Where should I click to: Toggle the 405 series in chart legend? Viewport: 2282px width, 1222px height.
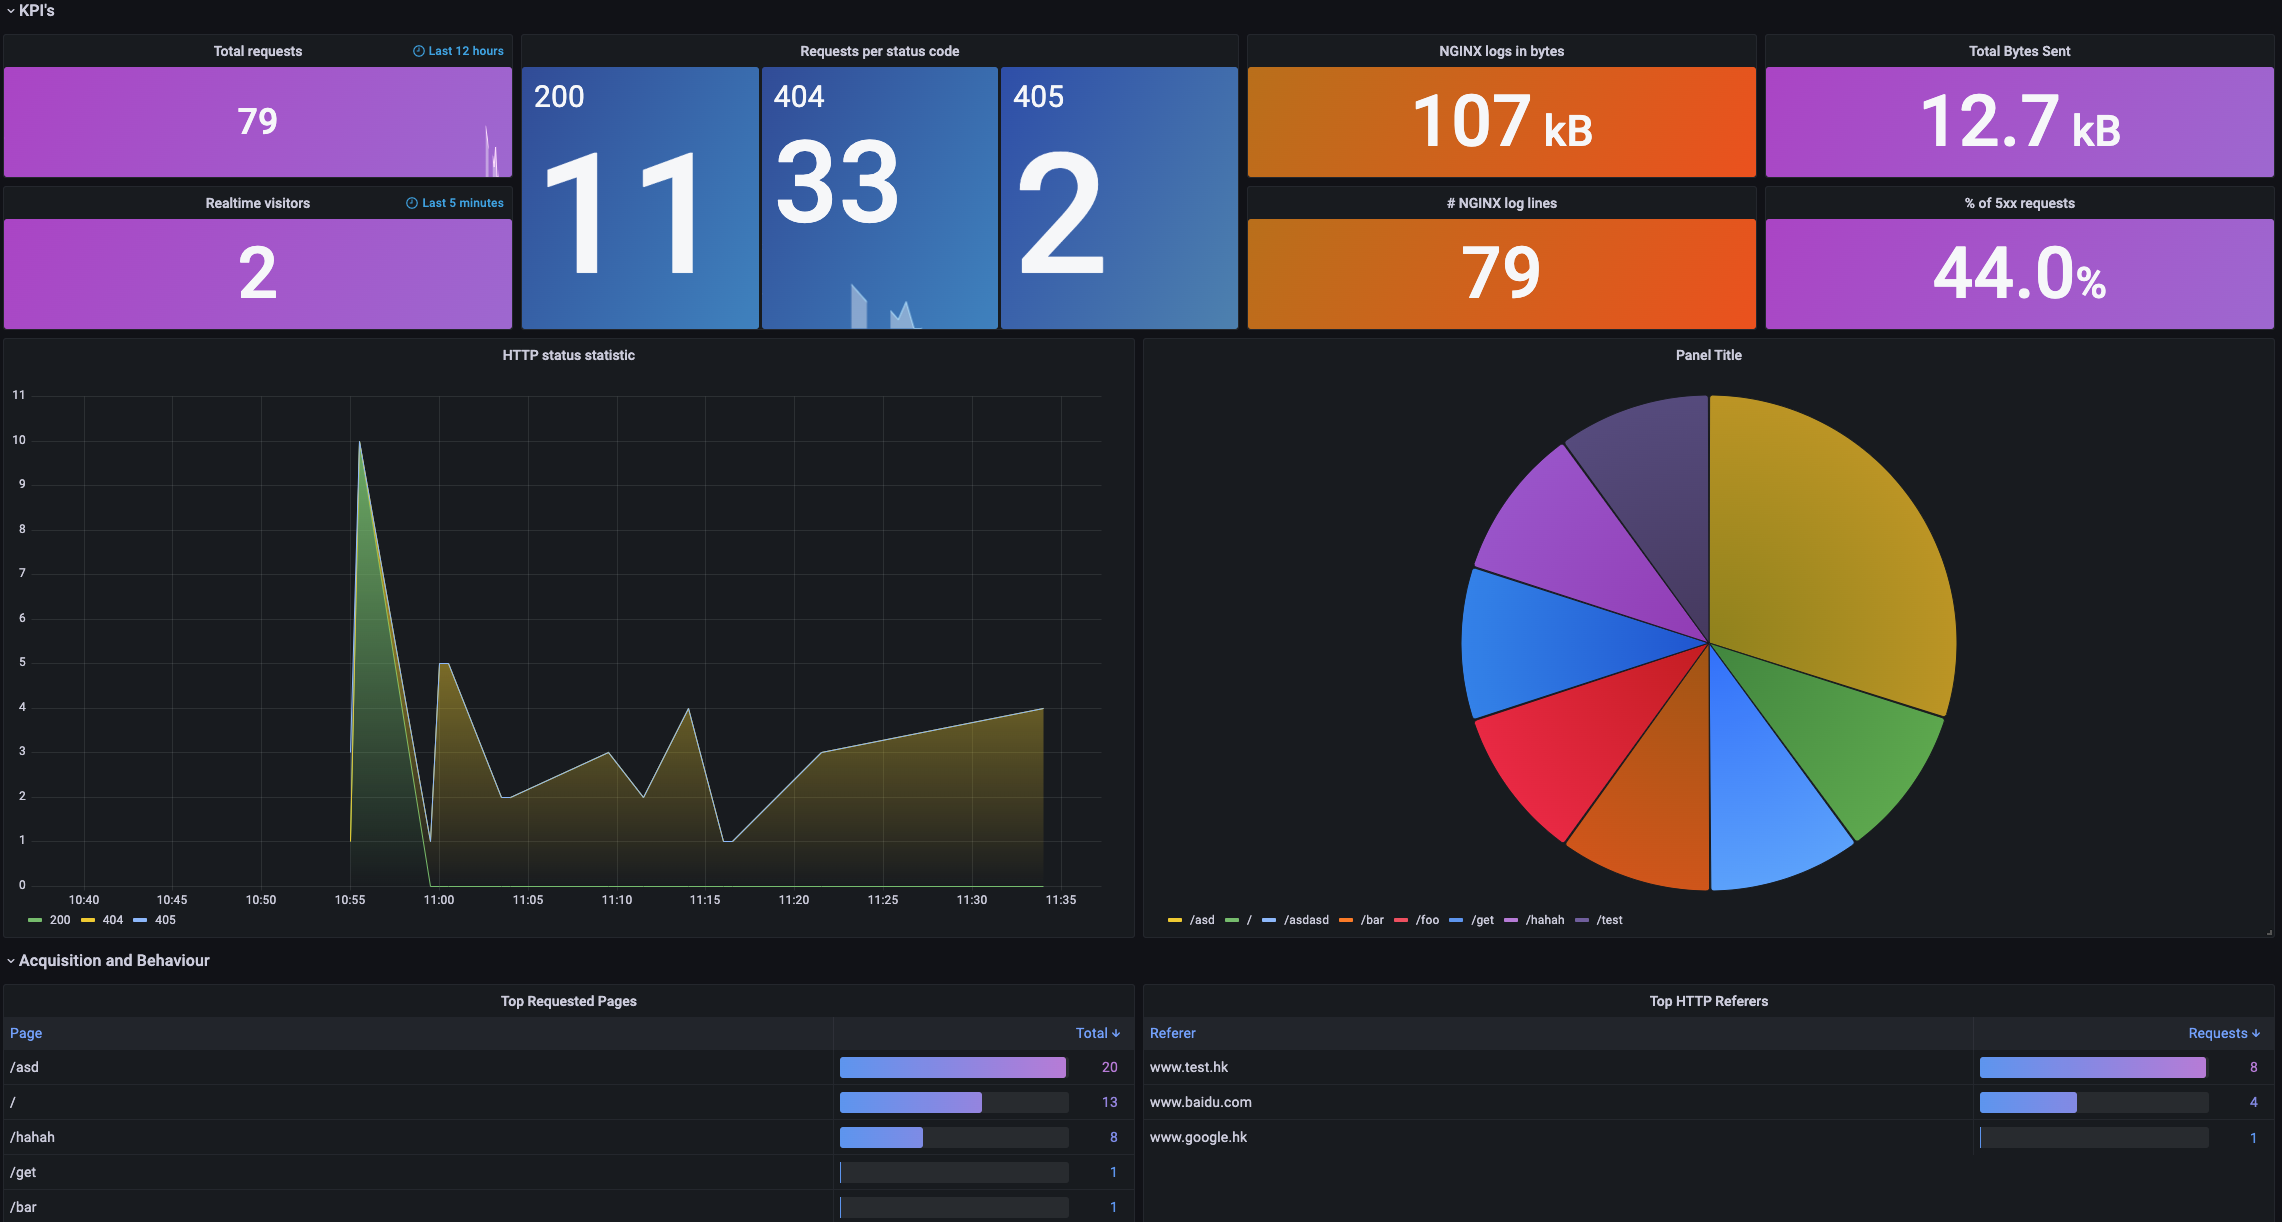pyautogui.click(x=165, y=920)
